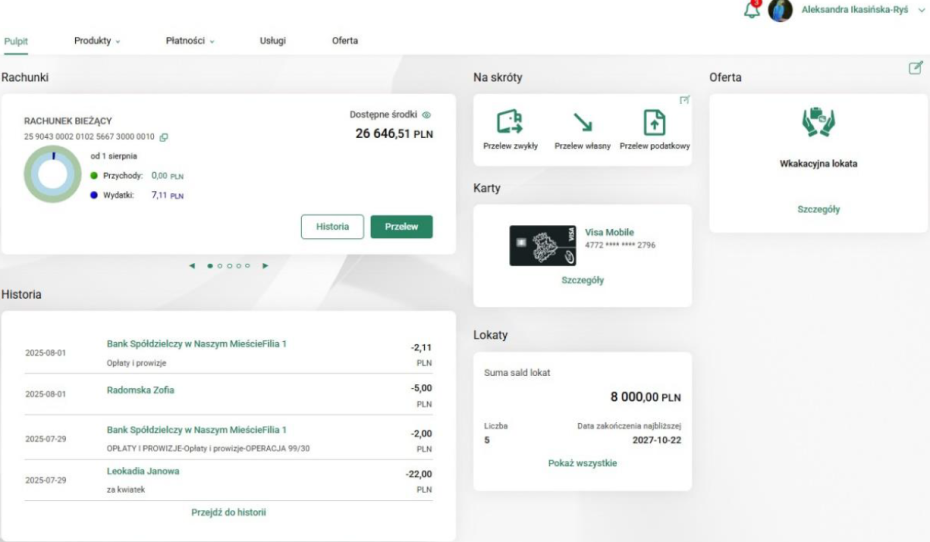Click the Wkakacyjna lokata offer icon
The image size is (930, 542).
(818, 122)
